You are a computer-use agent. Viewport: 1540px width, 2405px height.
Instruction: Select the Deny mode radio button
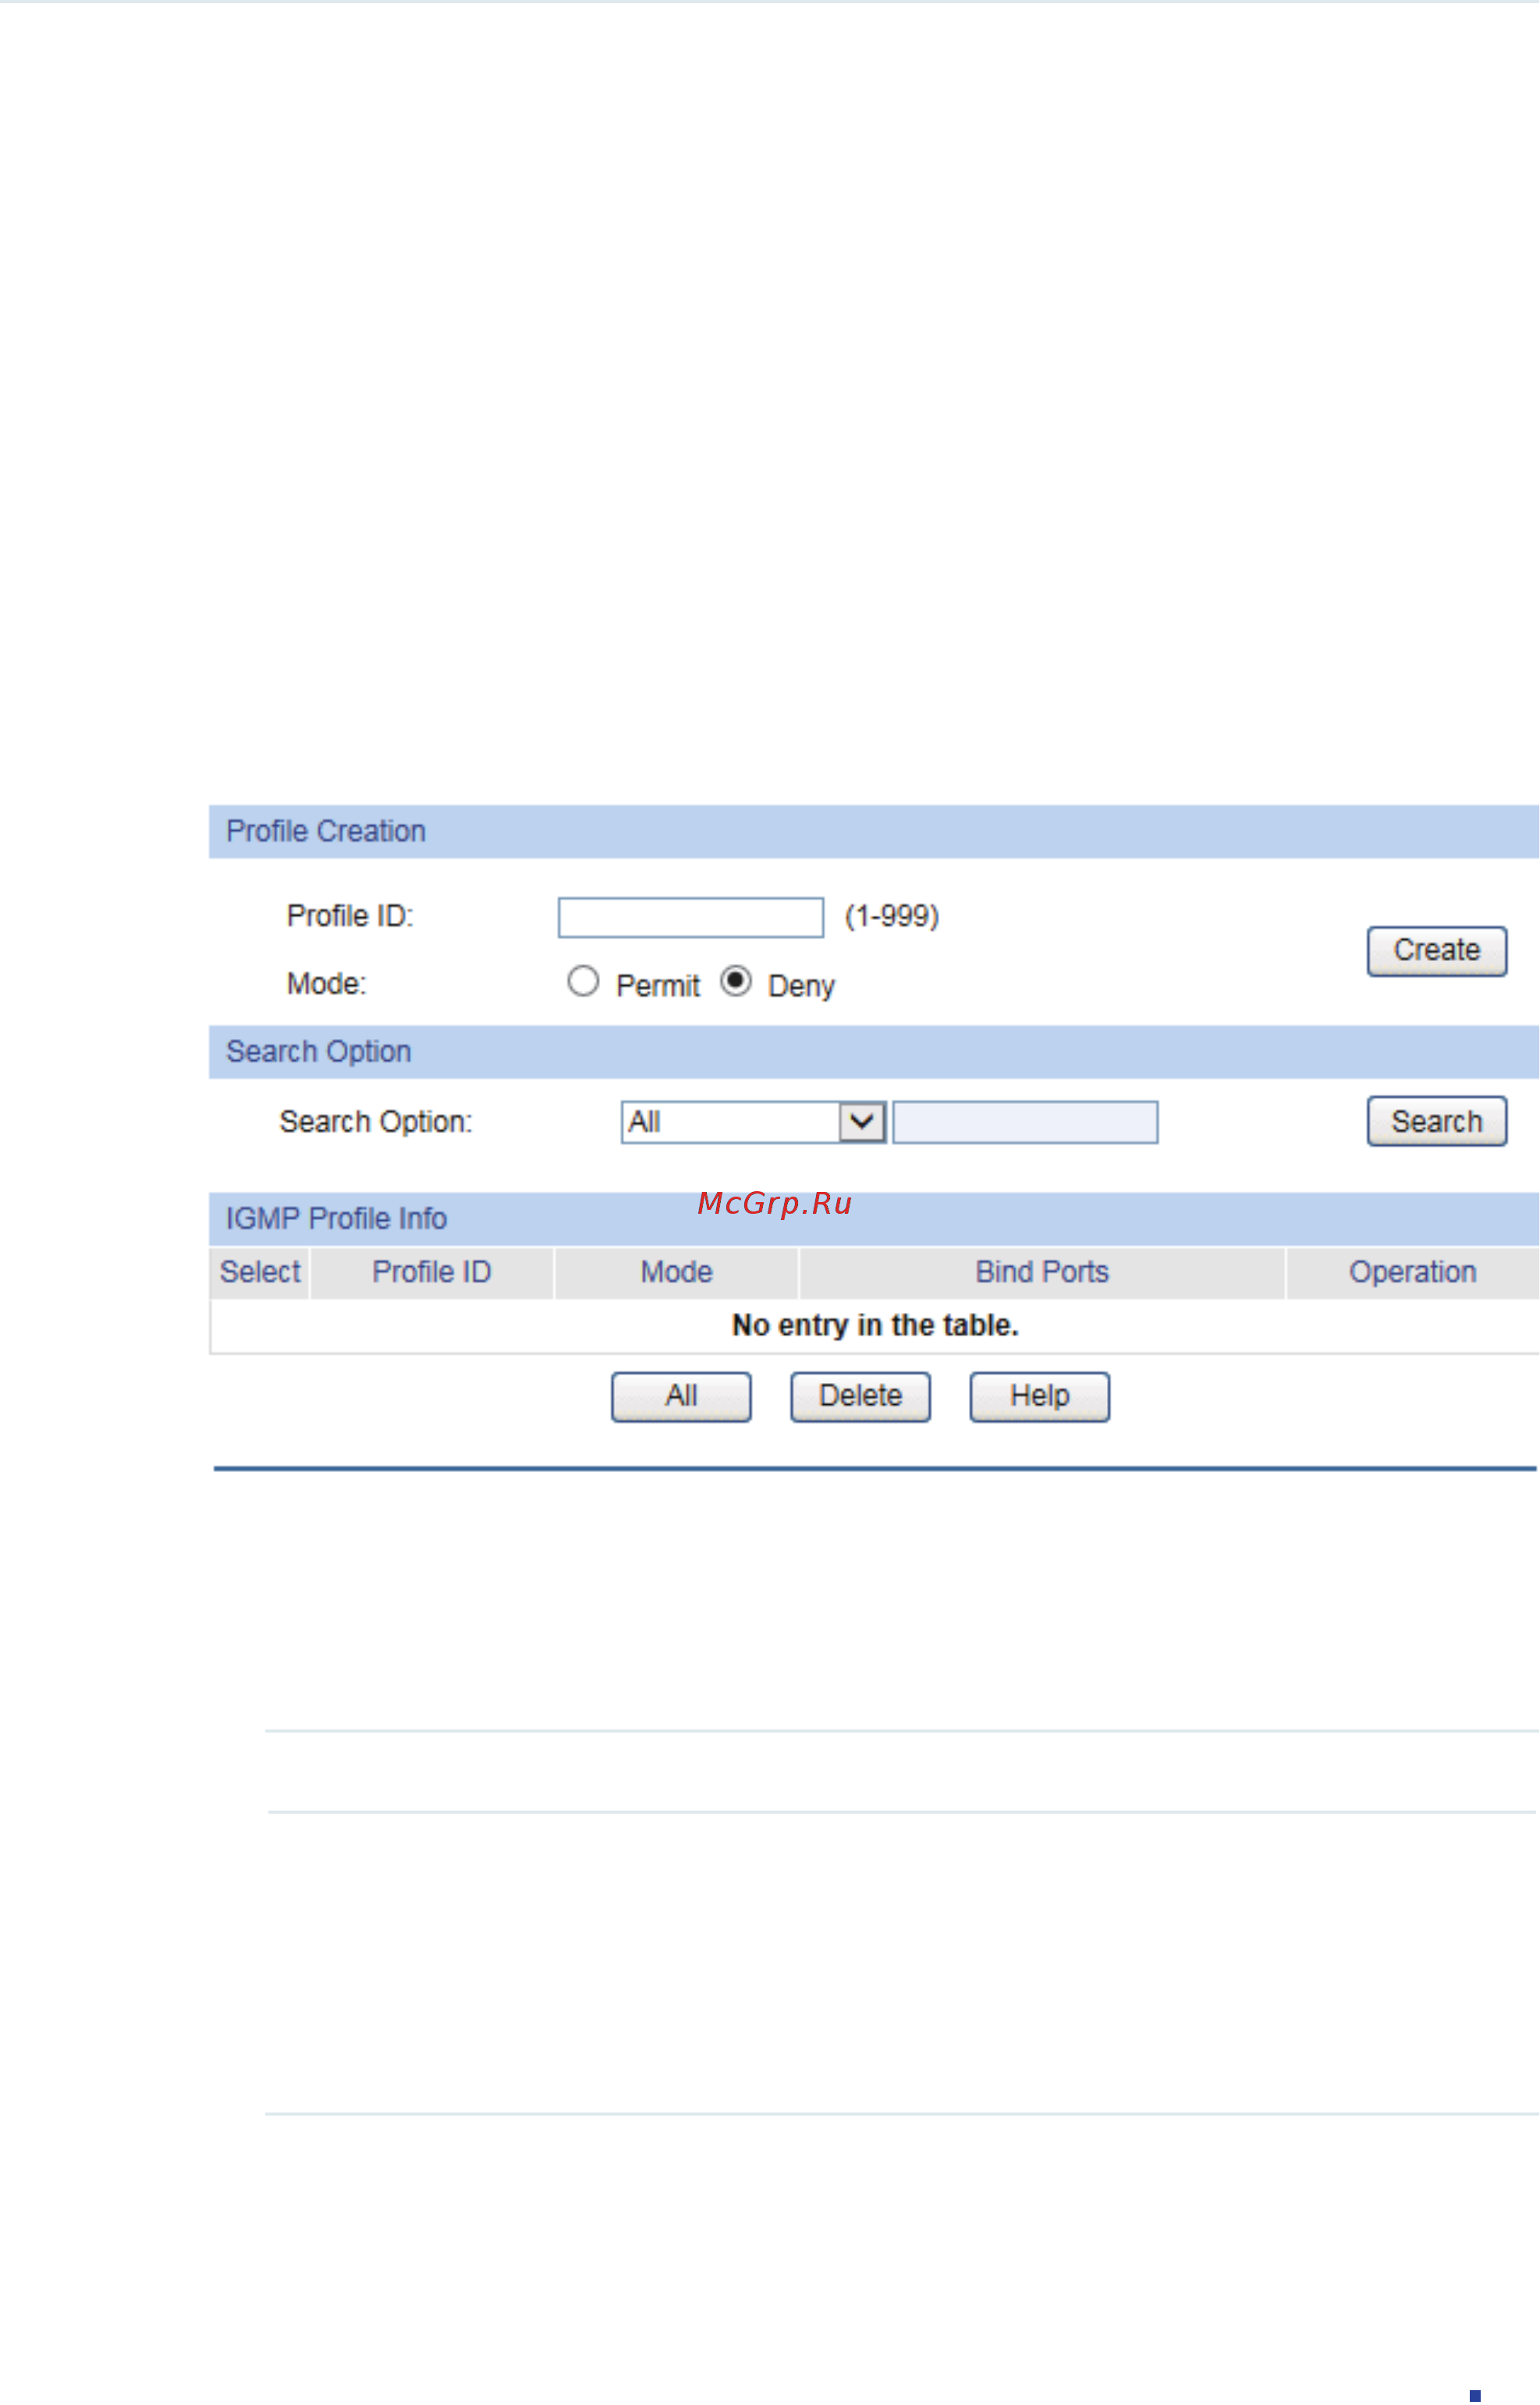(x=736, y=981)
